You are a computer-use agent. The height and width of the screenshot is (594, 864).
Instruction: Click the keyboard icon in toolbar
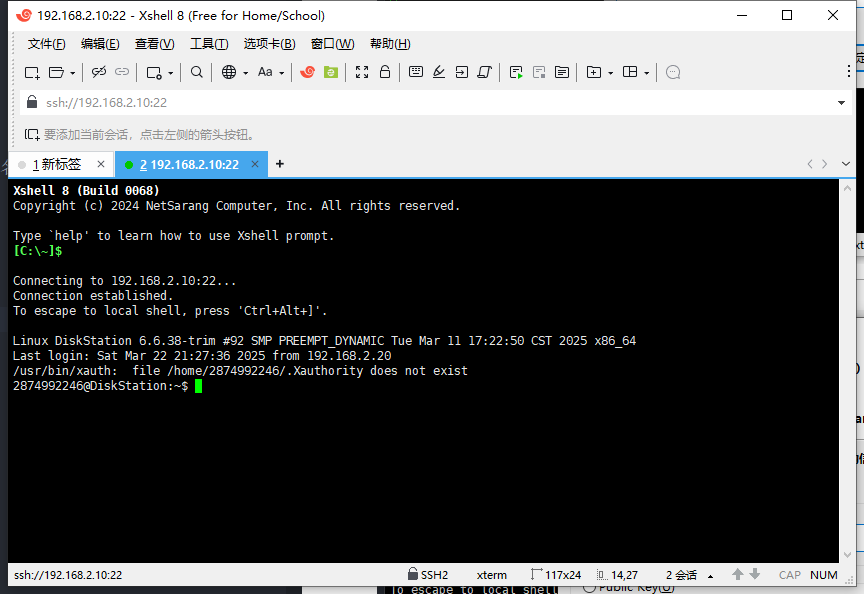pyautogui.click(x=415, y=72)
